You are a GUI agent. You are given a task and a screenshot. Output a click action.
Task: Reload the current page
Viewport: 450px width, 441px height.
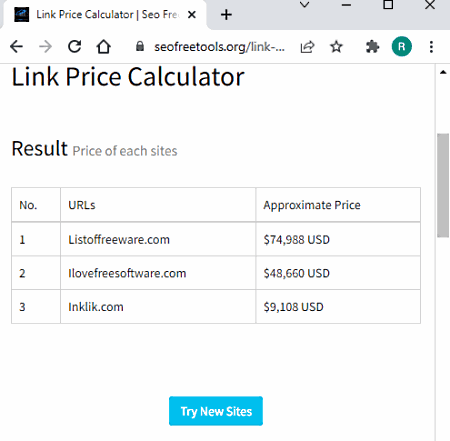tap(75, 47)
